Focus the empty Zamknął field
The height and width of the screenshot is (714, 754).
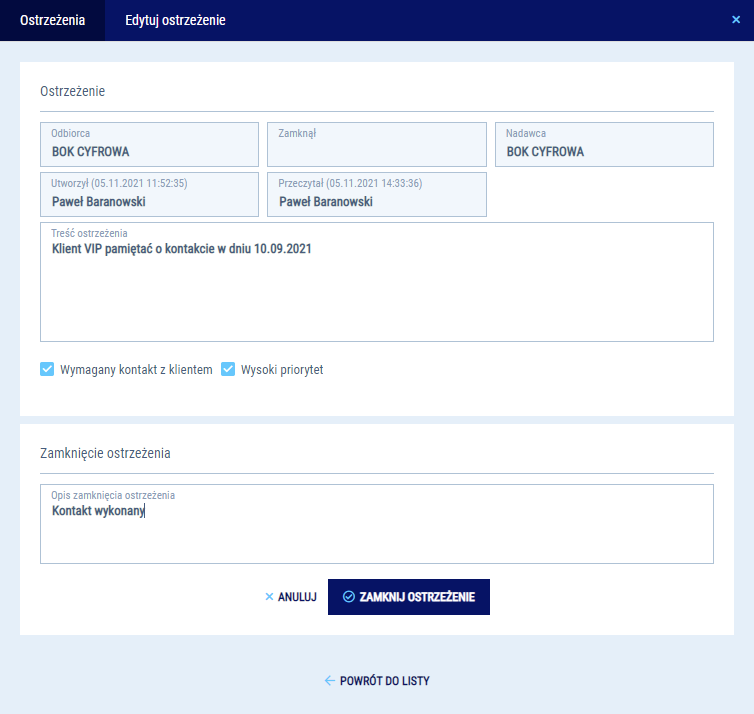pos(376,145)
